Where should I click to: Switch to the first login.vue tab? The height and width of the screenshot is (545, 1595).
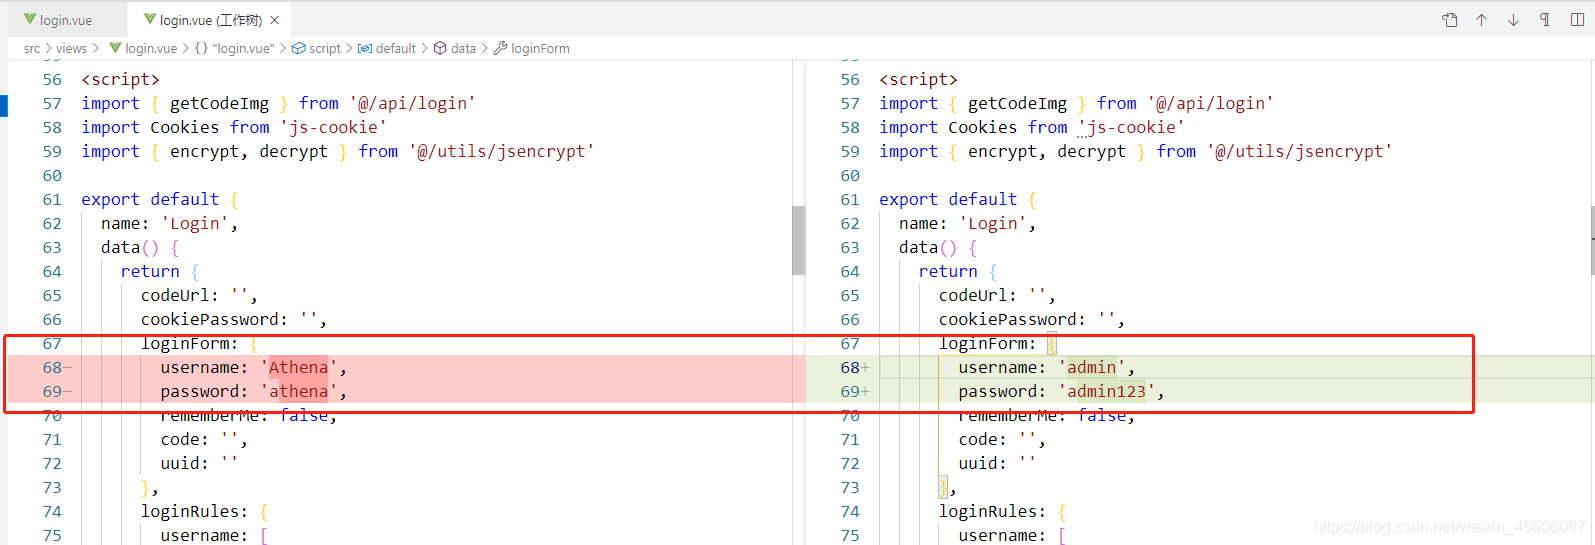point(58,20)
